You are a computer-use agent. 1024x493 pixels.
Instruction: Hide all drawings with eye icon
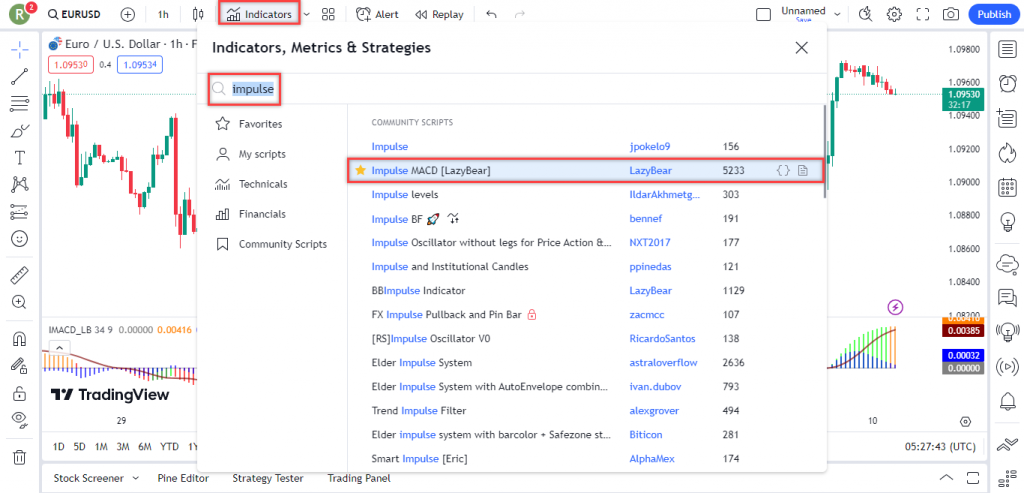[x=20, y=421]
